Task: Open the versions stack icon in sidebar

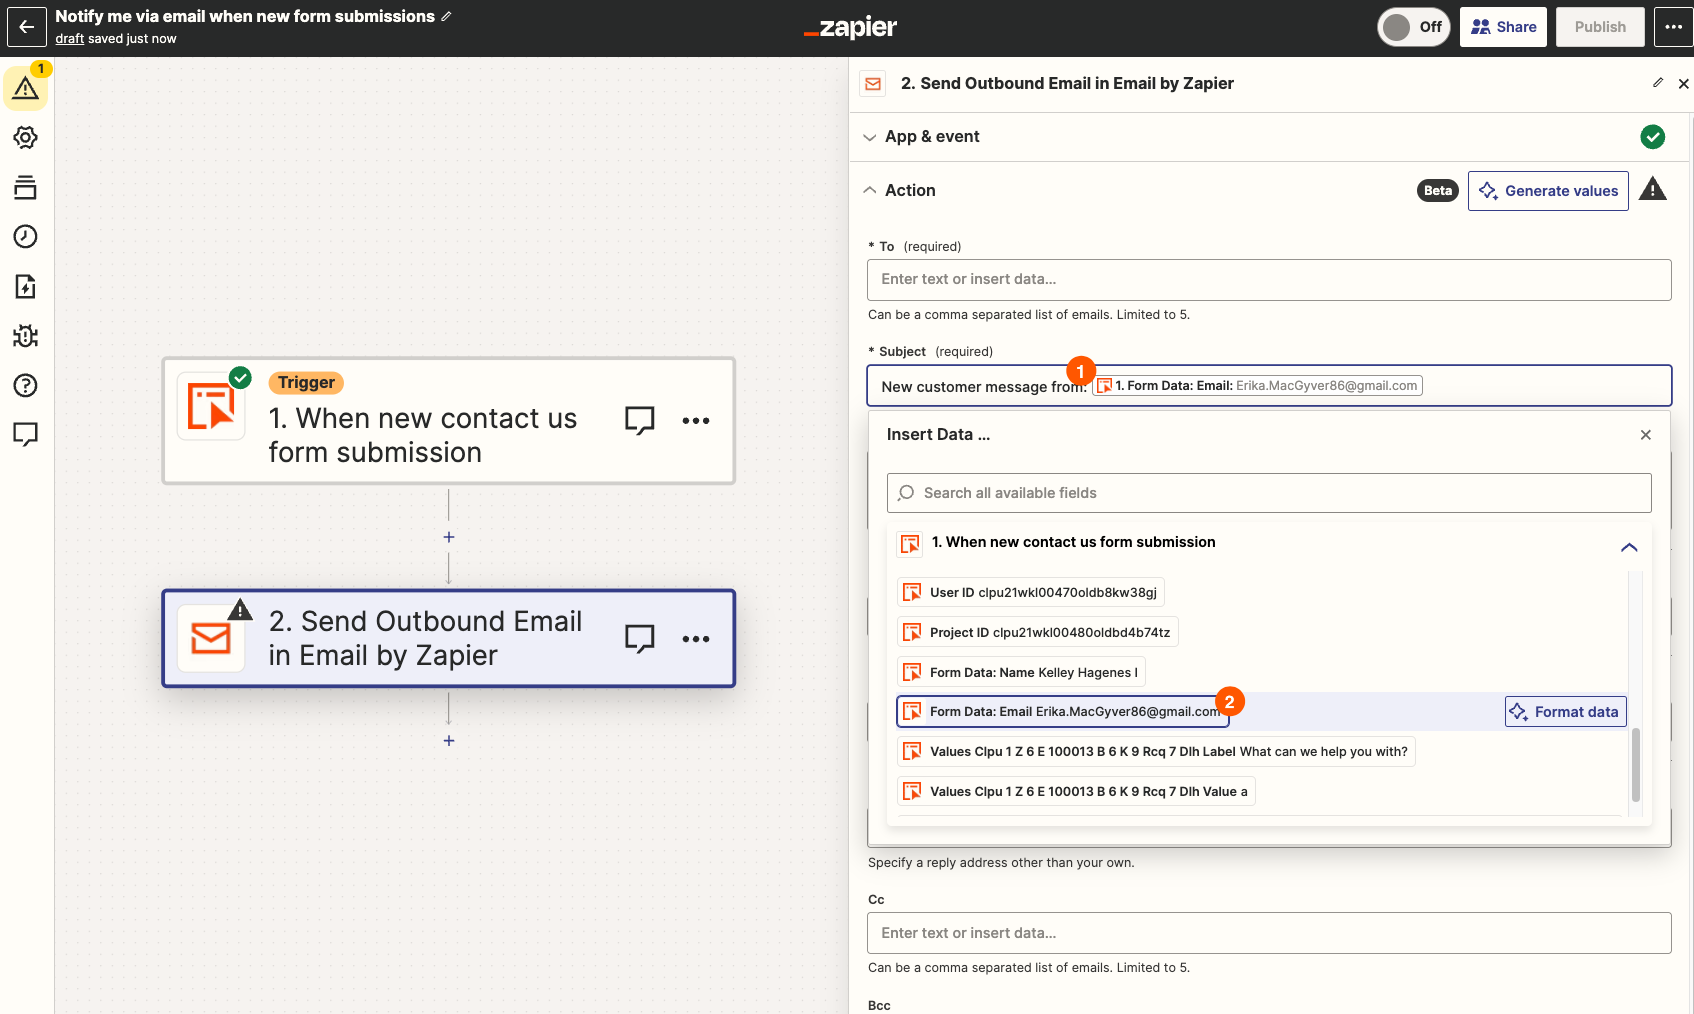Action: (x=26, y=187)
